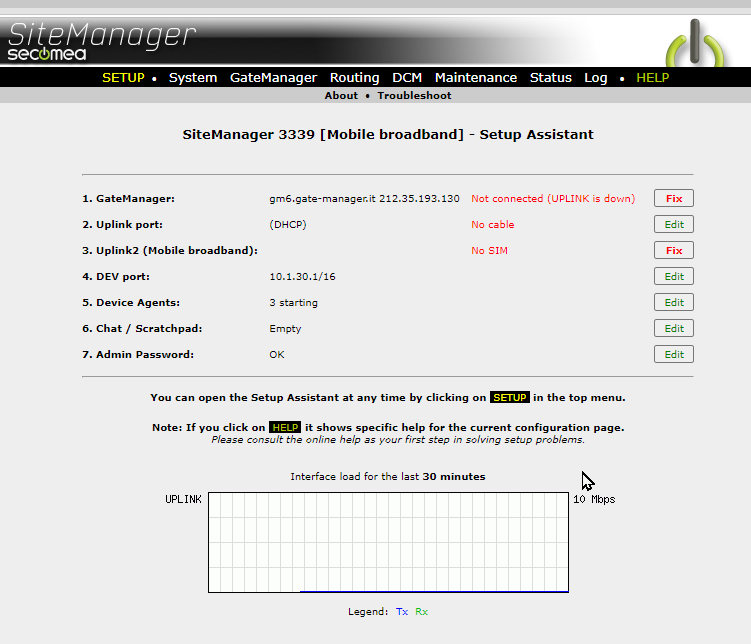Image resolution: width=751 pixels, height=644 pixels.
Task: Click the 'OK' Admin Password value
Action: click(277, 354)
